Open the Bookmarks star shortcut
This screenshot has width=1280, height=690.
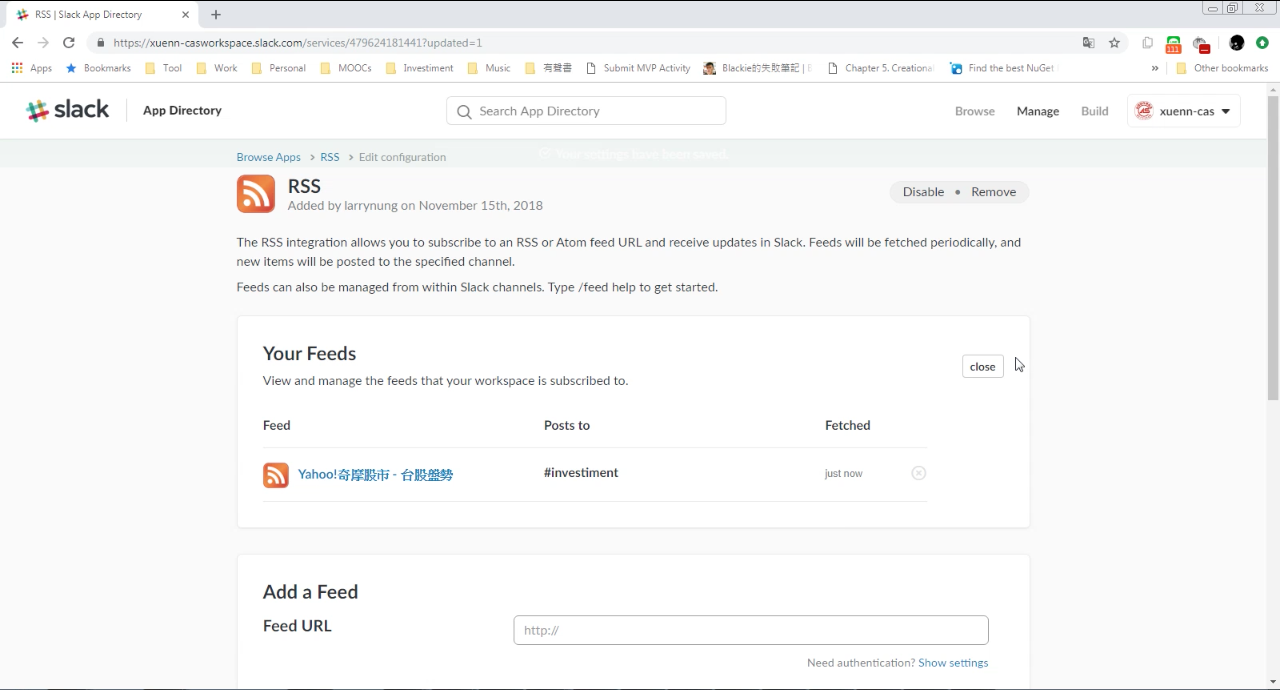(98, 68)
